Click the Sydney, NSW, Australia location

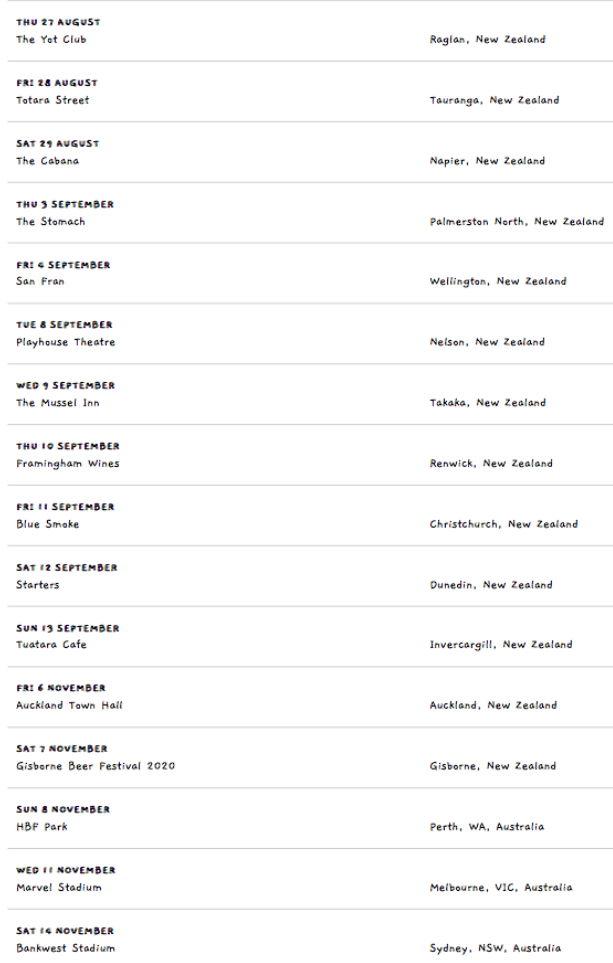click(x=495, y=948)
